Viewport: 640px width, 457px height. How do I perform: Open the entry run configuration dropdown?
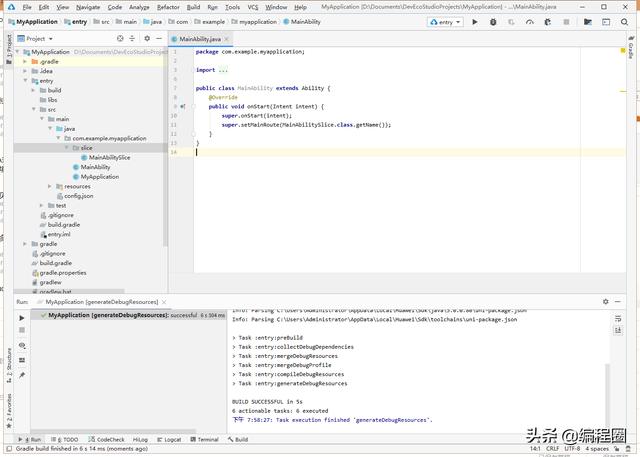click(445, 22)
